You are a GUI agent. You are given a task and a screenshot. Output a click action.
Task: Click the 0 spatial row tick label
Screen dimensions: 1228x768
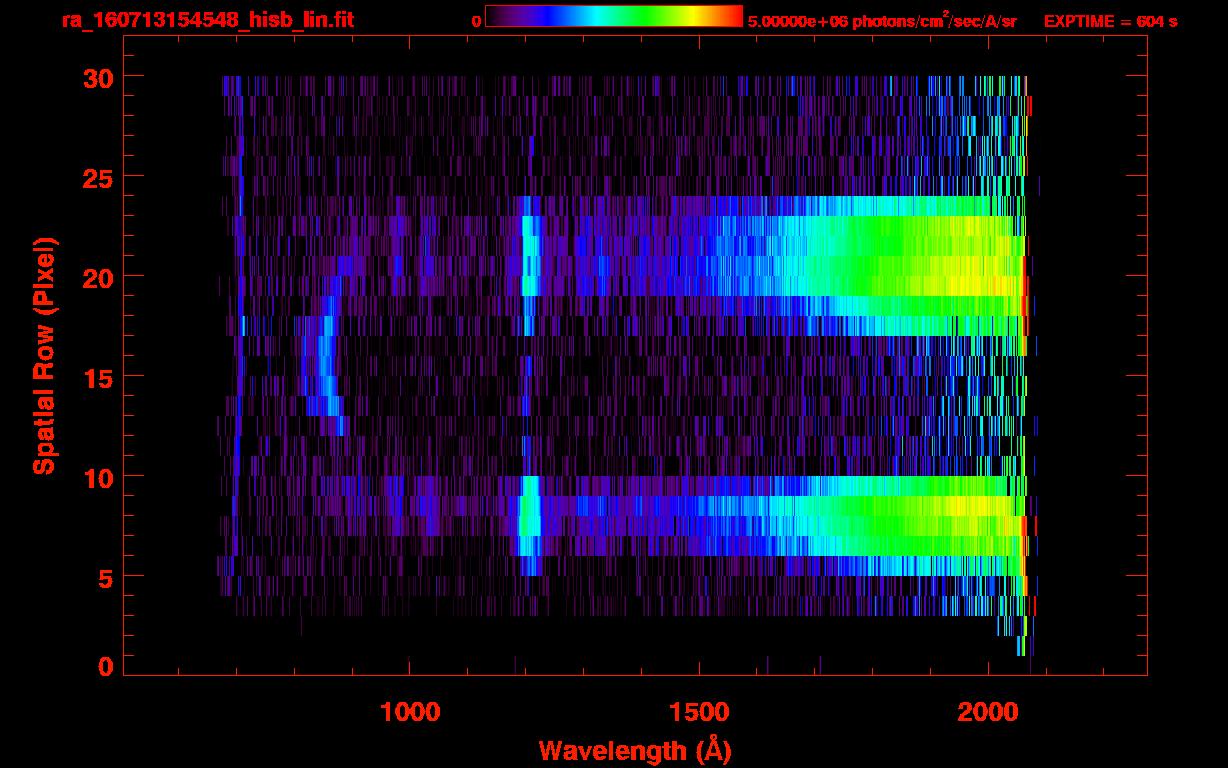105,666
